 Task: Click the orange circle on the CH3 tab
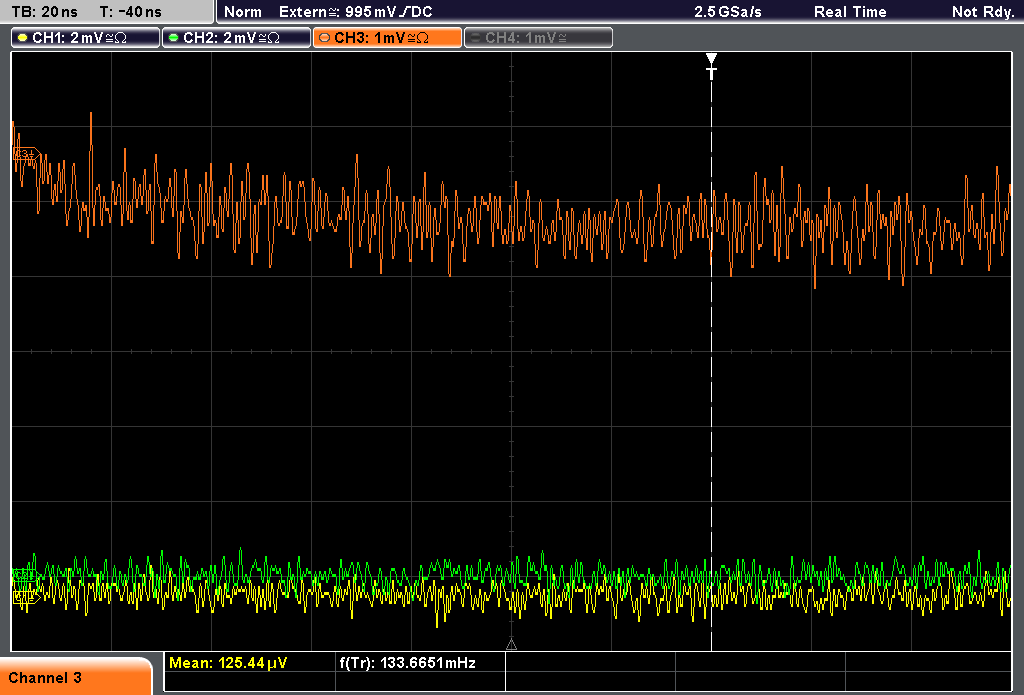[x=325, y=38]
